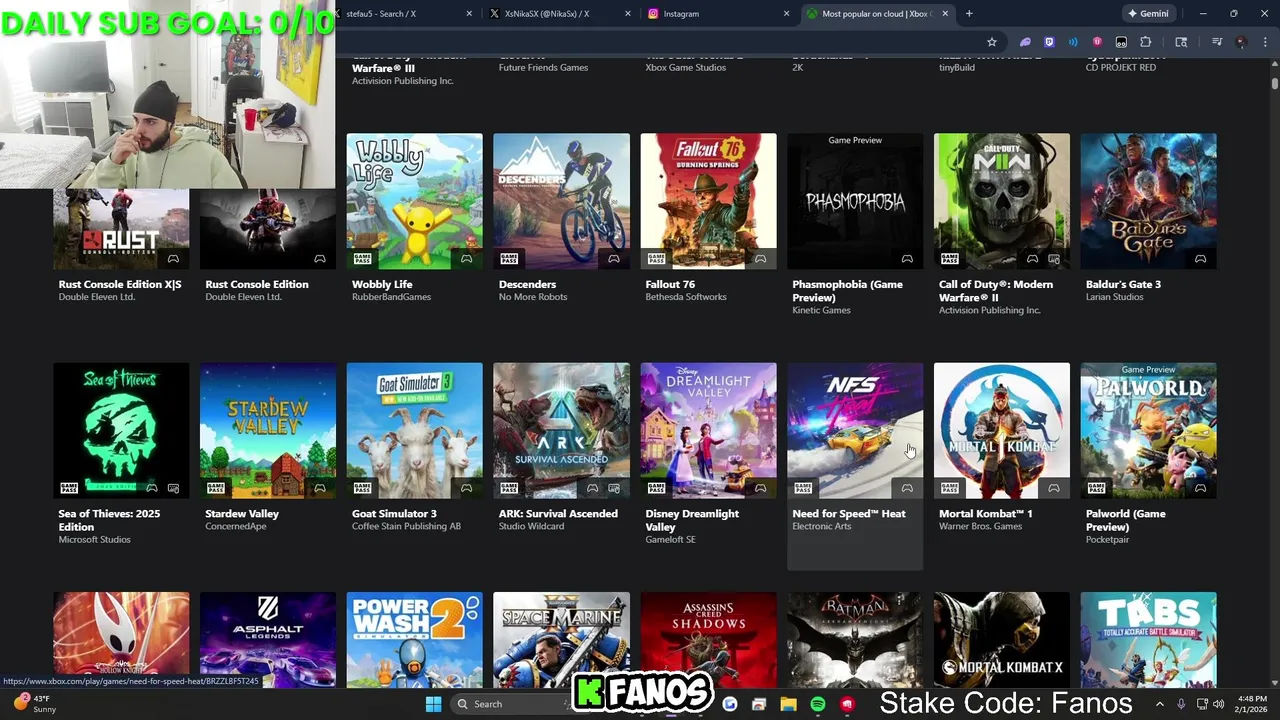Open the media controls music-note icon
The width and height of the screenshot is (1280, 720).
coord(1217,42)
